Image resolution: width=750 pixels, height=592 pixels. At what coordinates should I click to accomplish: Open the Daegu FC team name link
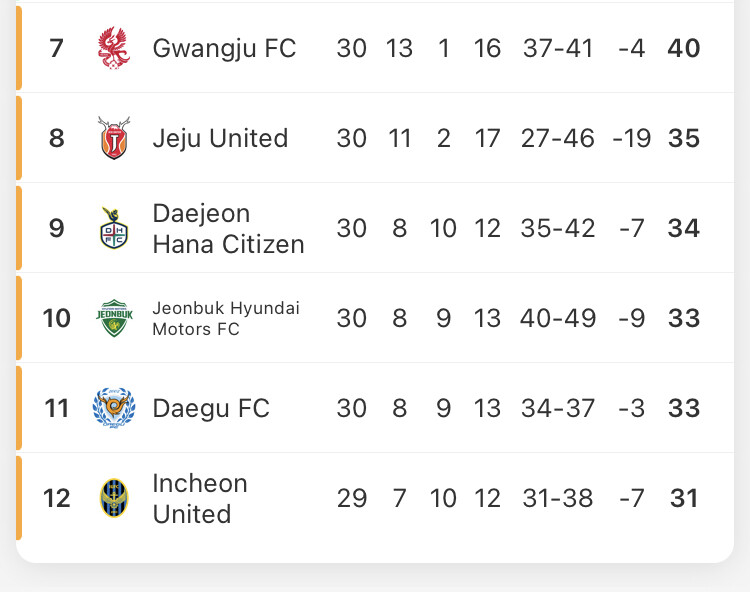click(211, 408)
